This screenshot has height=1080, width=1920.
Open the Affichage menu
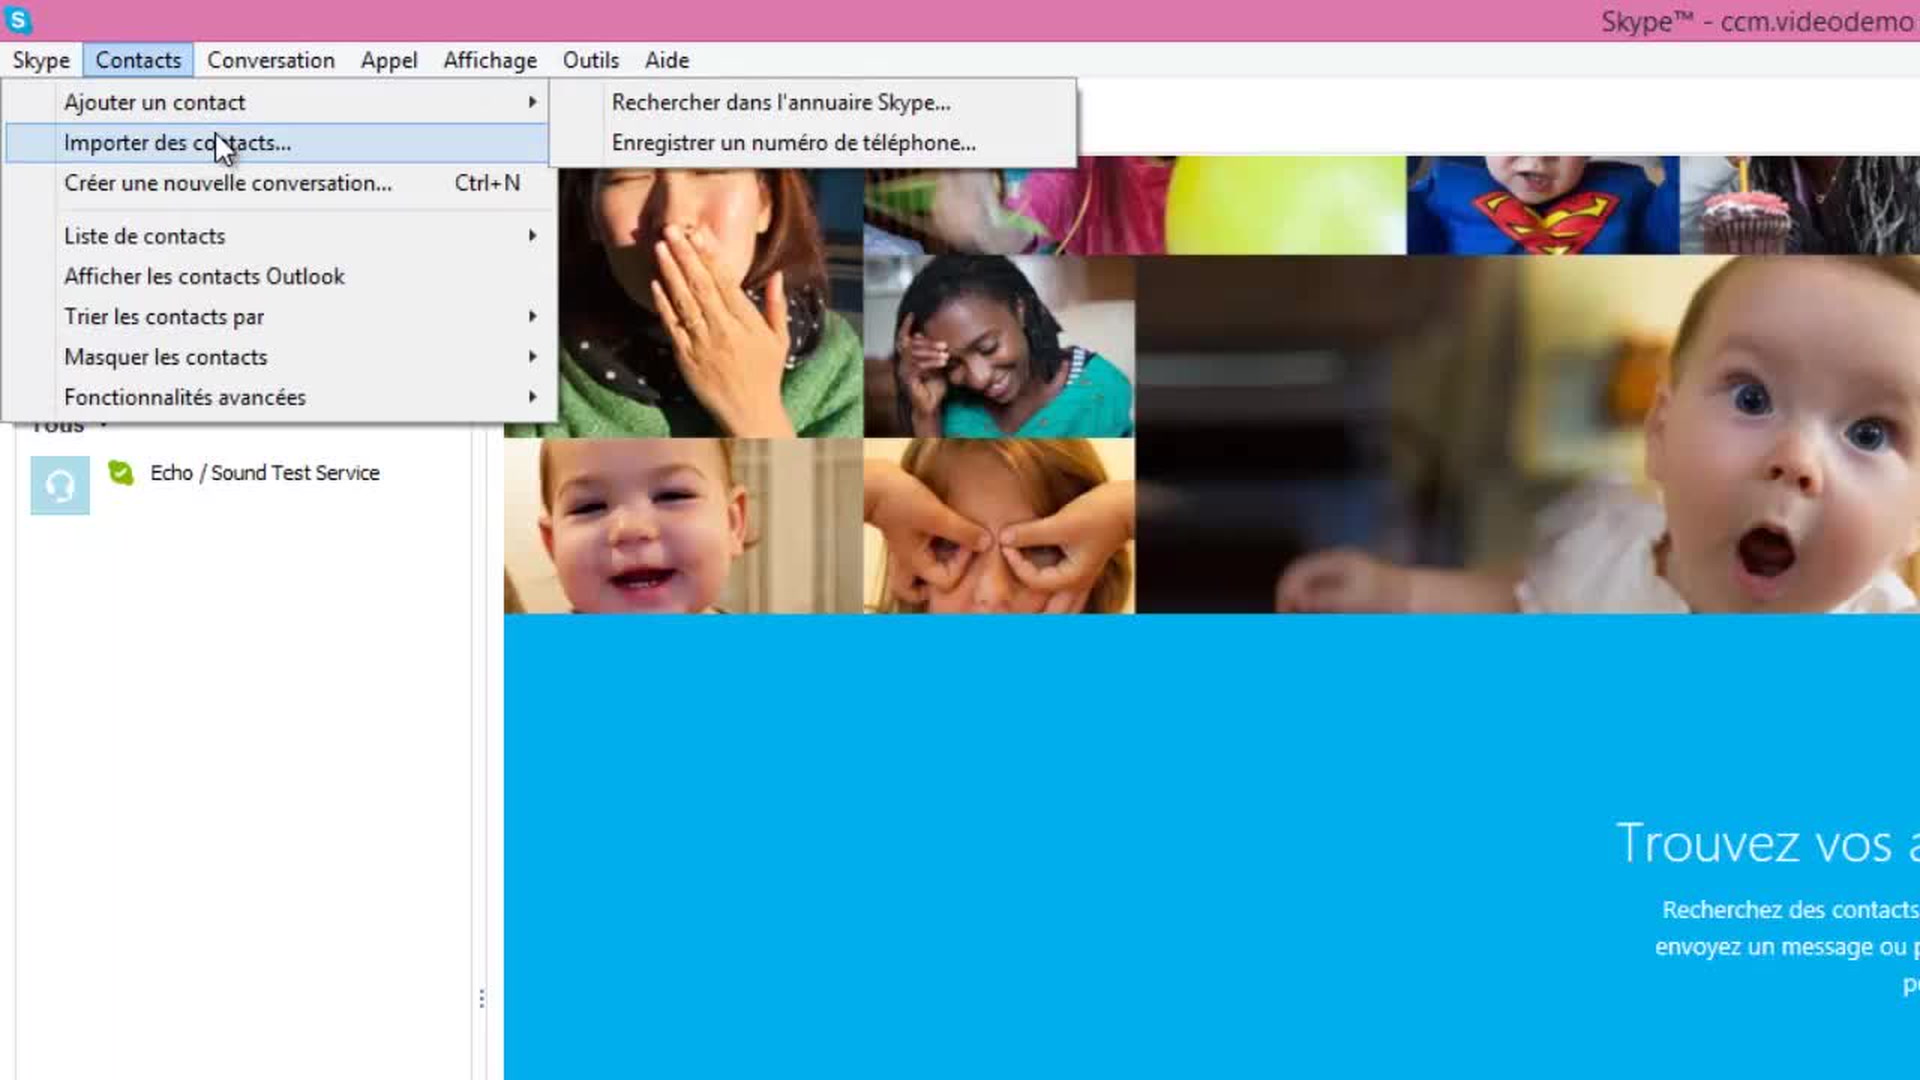coord(489,60)
